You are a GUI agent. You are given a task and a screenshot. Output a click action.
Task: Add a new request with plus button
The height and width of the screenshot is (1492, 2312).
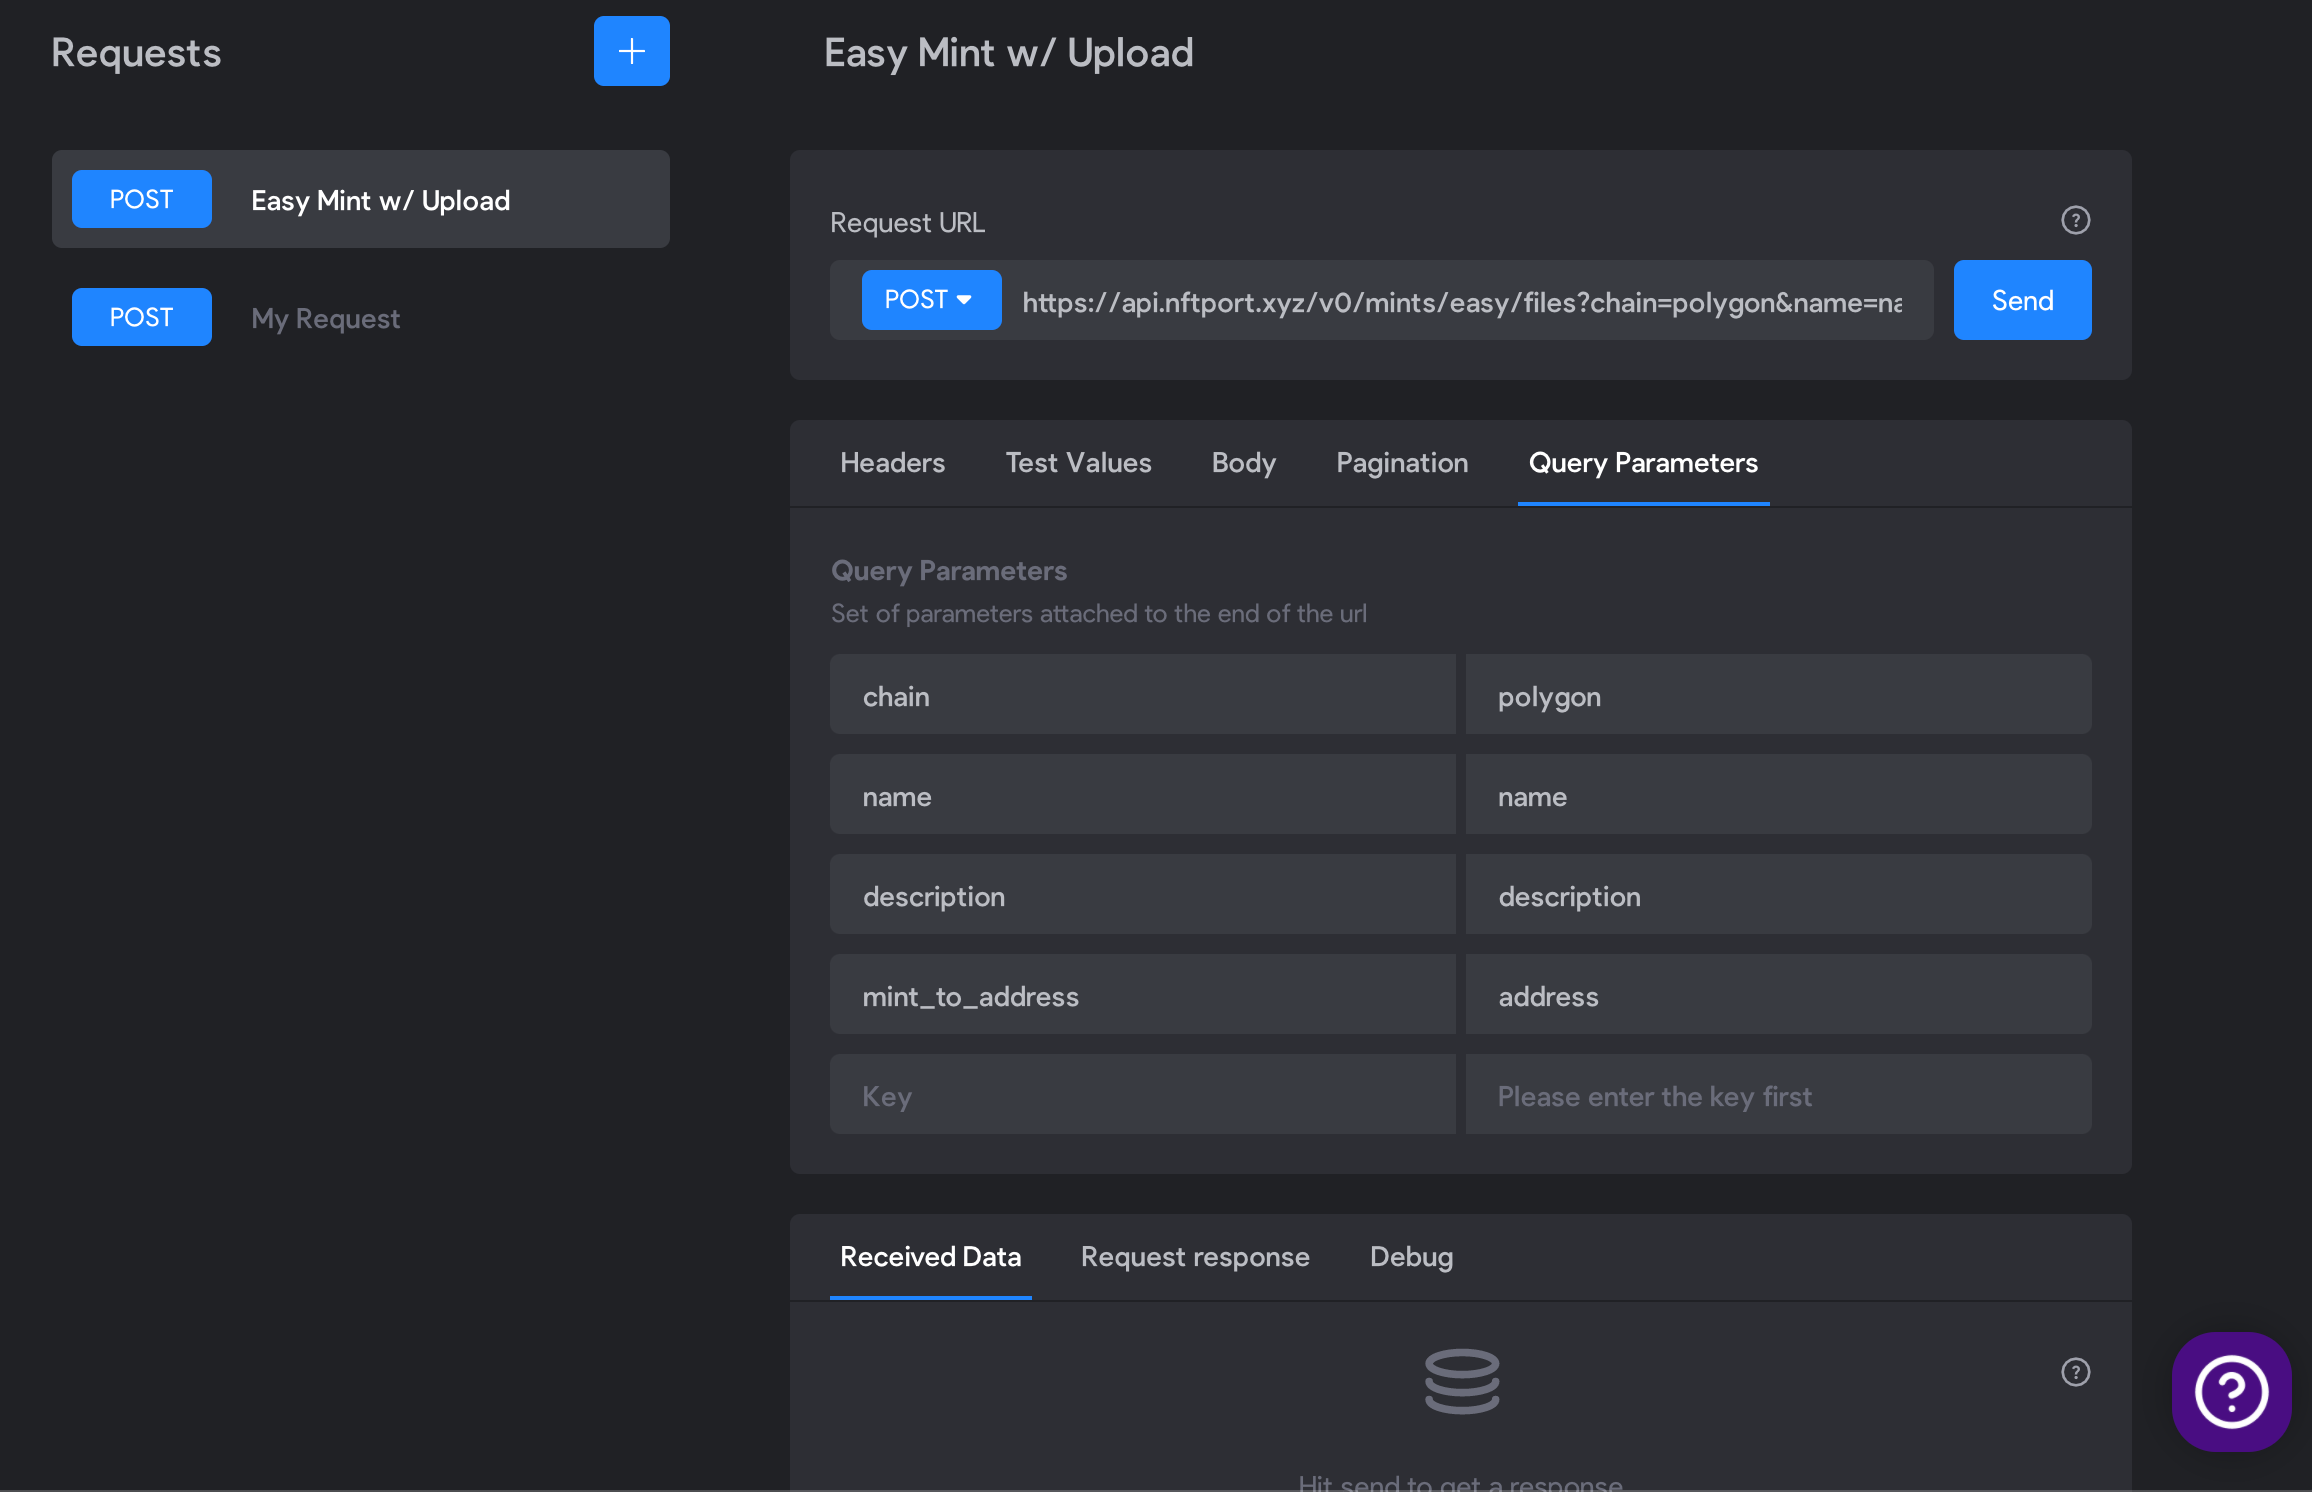[x=631, y=51]
